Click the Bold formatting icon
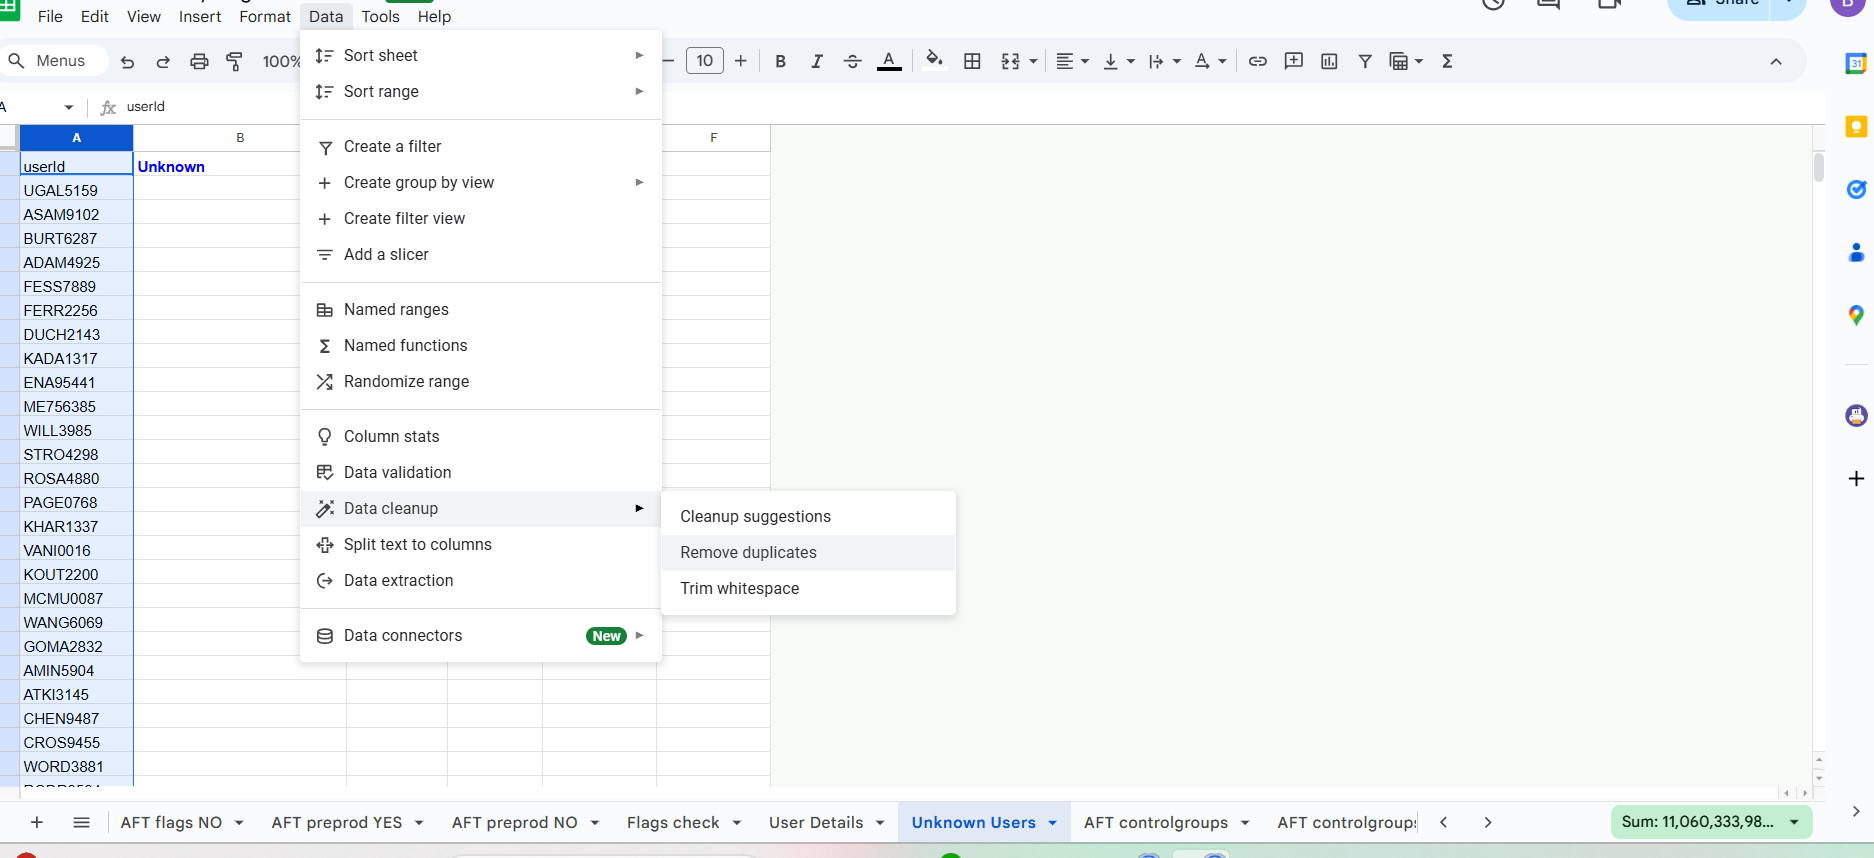Image resolution: width=1874 pixels, height=858 pixels. coord(780,61)
